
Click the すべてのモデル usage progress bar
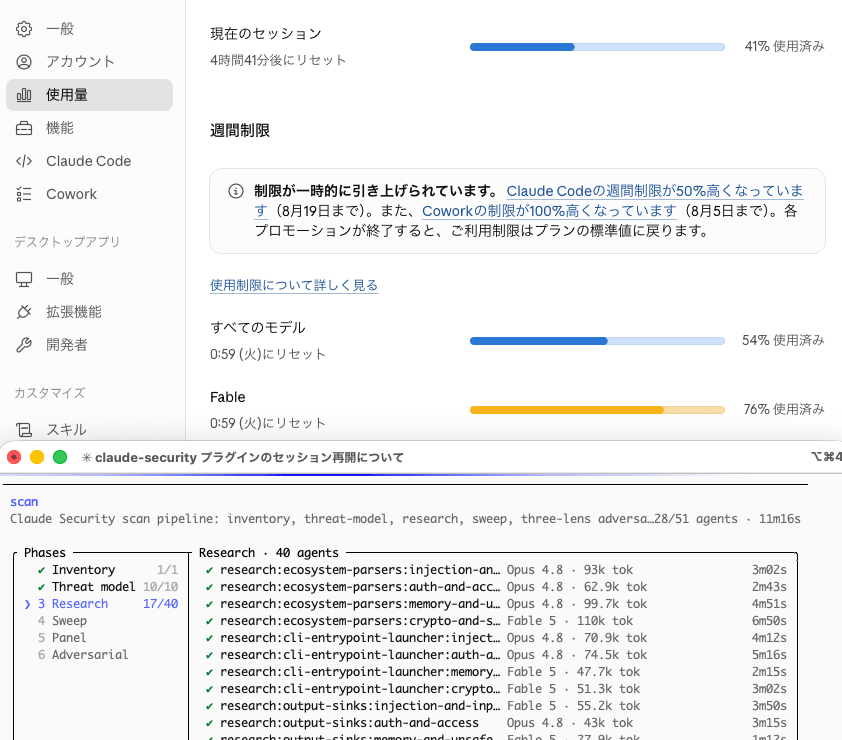(597, 341)
